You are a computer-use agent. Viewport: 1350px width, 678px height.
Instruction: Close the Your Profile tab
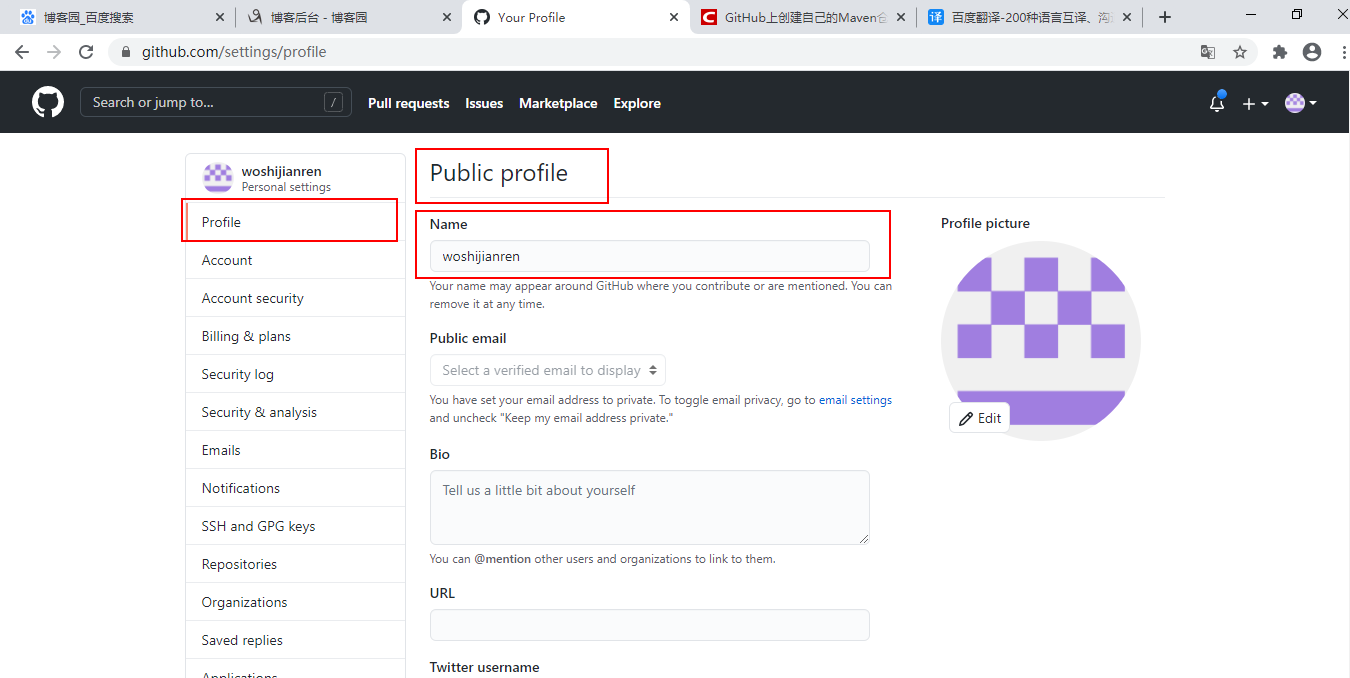pyautogui.click(x=674, y=17)
